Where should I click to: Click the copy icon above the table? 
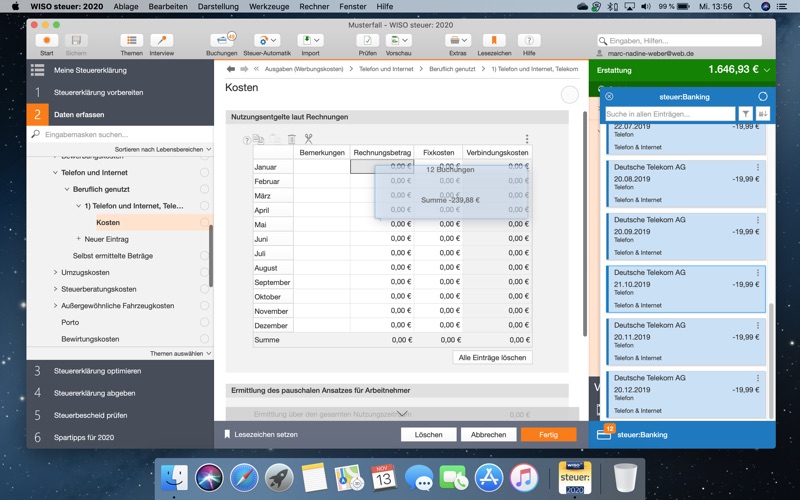pyautogui.click(x=259, y=139)
